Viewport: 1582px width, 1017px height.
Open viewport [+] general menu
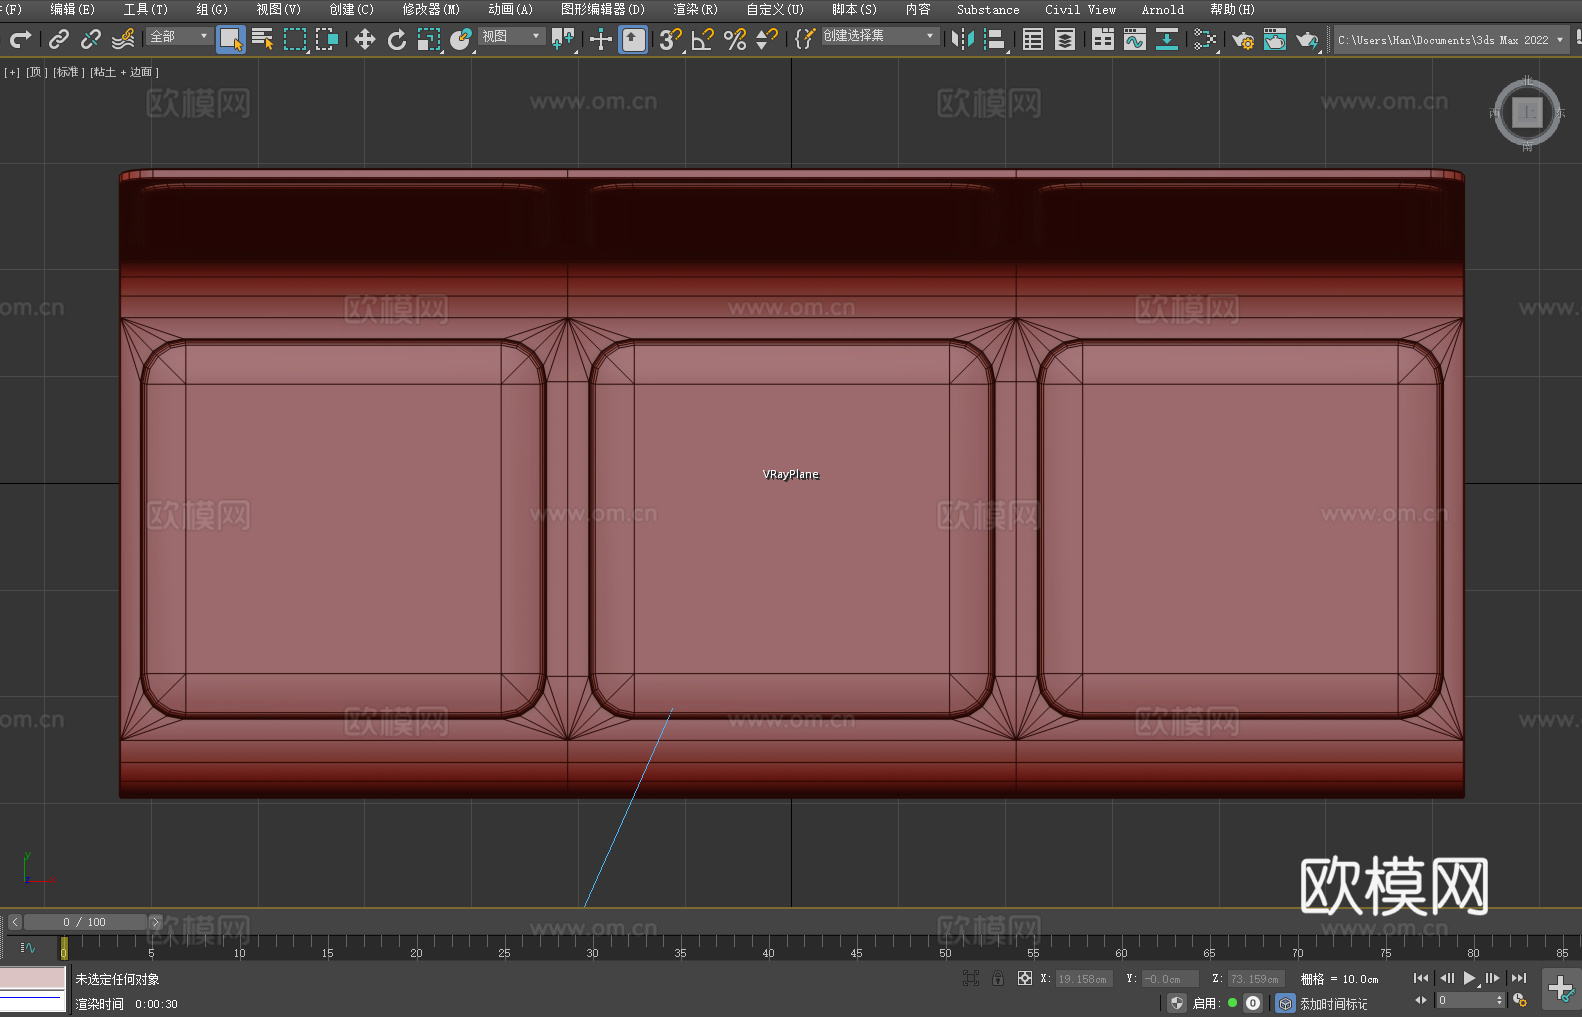coord(12,72)
